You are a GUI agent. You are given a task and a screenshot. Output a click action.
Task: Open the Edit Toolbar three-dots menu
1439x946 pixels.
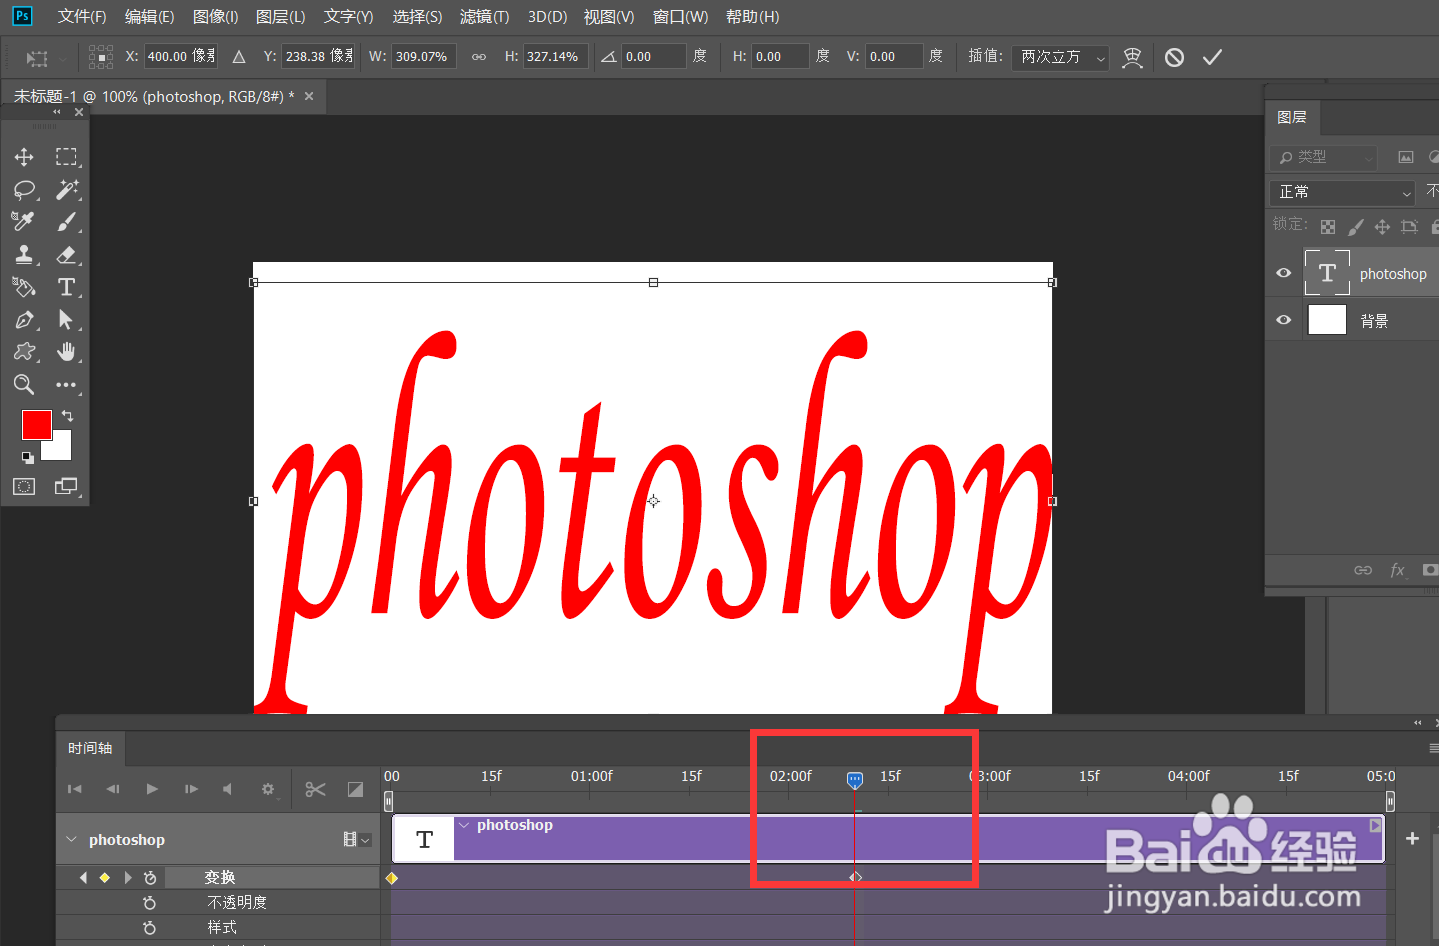(x=66, y=385)
